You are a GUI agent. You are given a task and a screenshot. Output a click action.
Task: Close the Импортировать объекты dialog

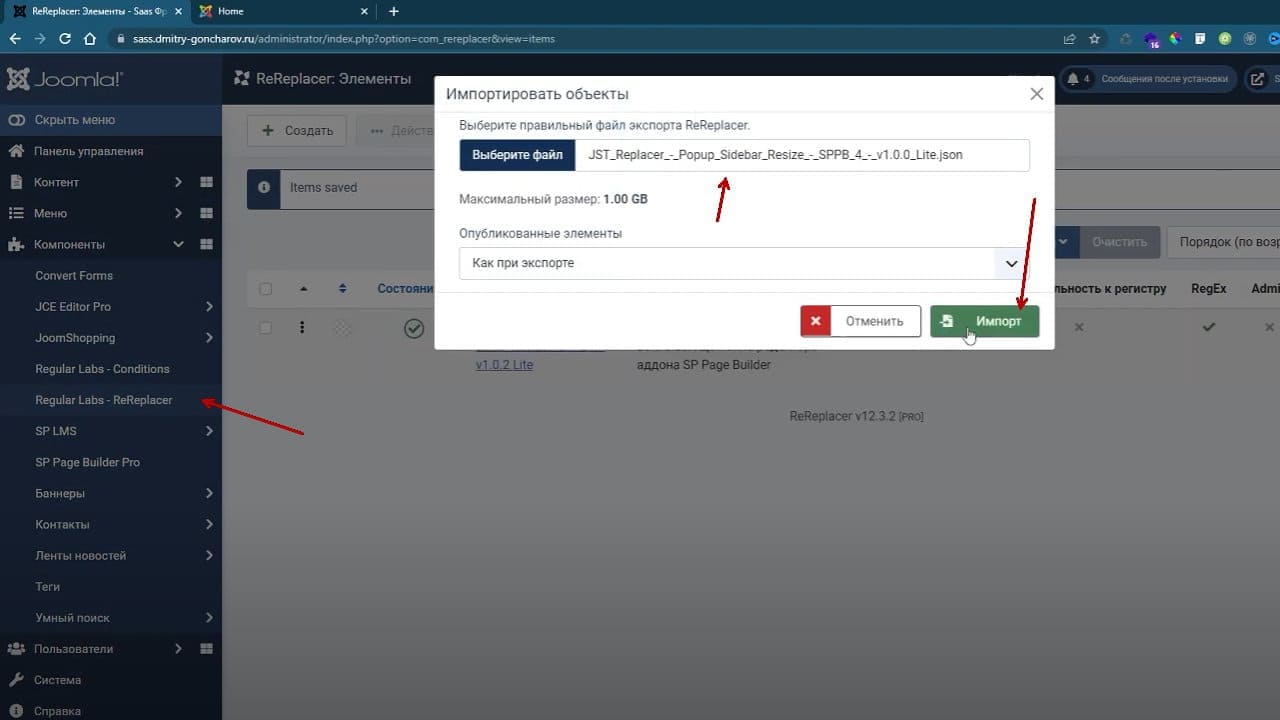point(1036,94)
